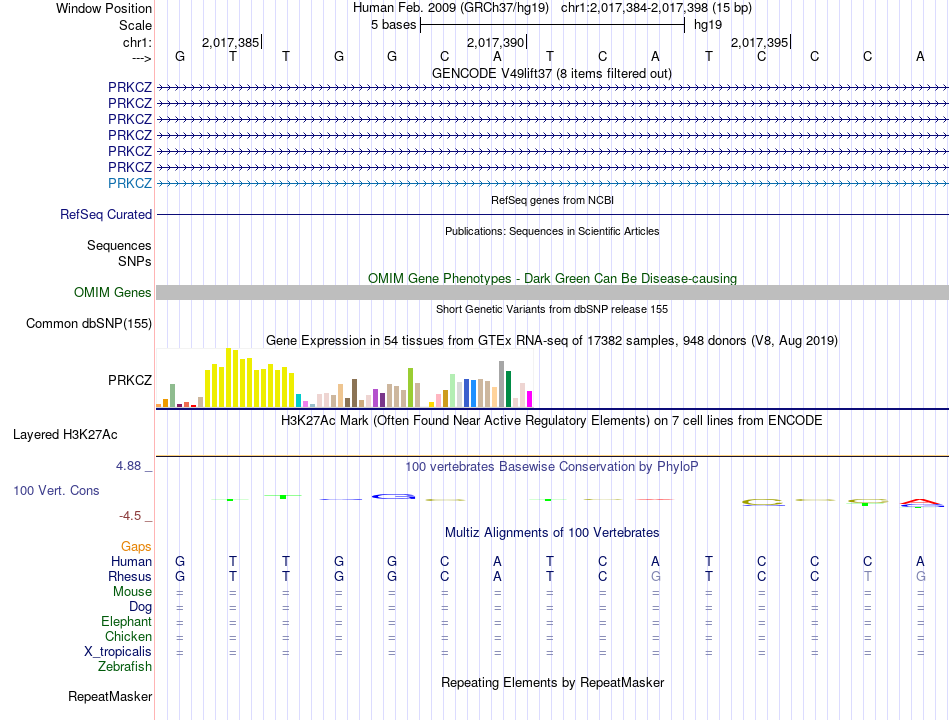Select the X_tropicalis species row label

[x=118, y=652]
